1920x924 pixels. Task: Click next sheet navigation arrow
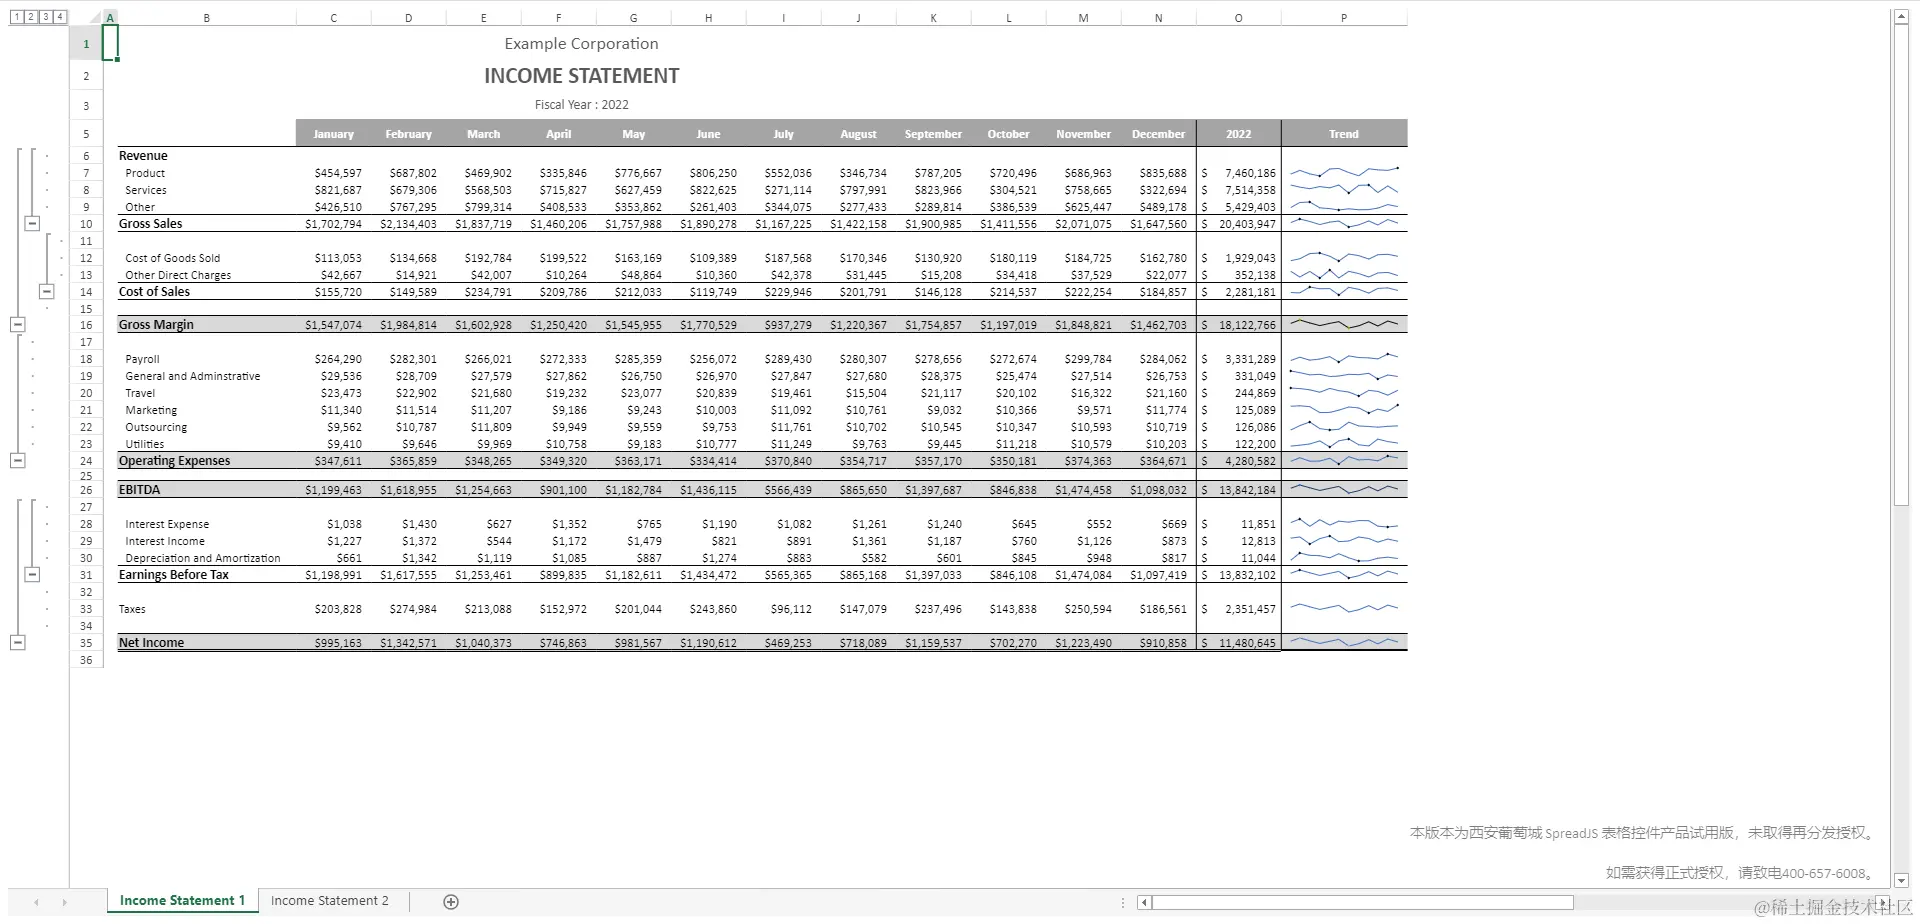tap(64, 902)
